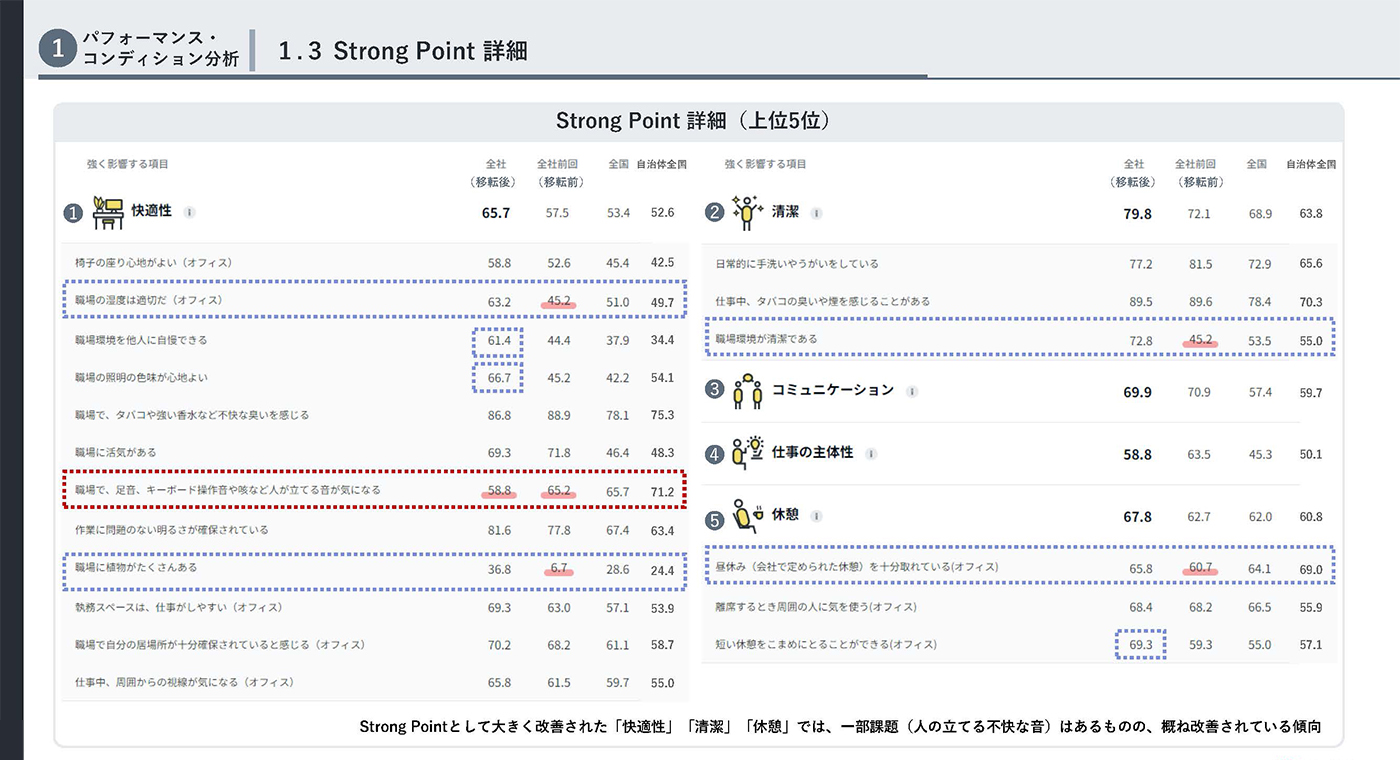Click the number 1 section badge

(58, 49)
